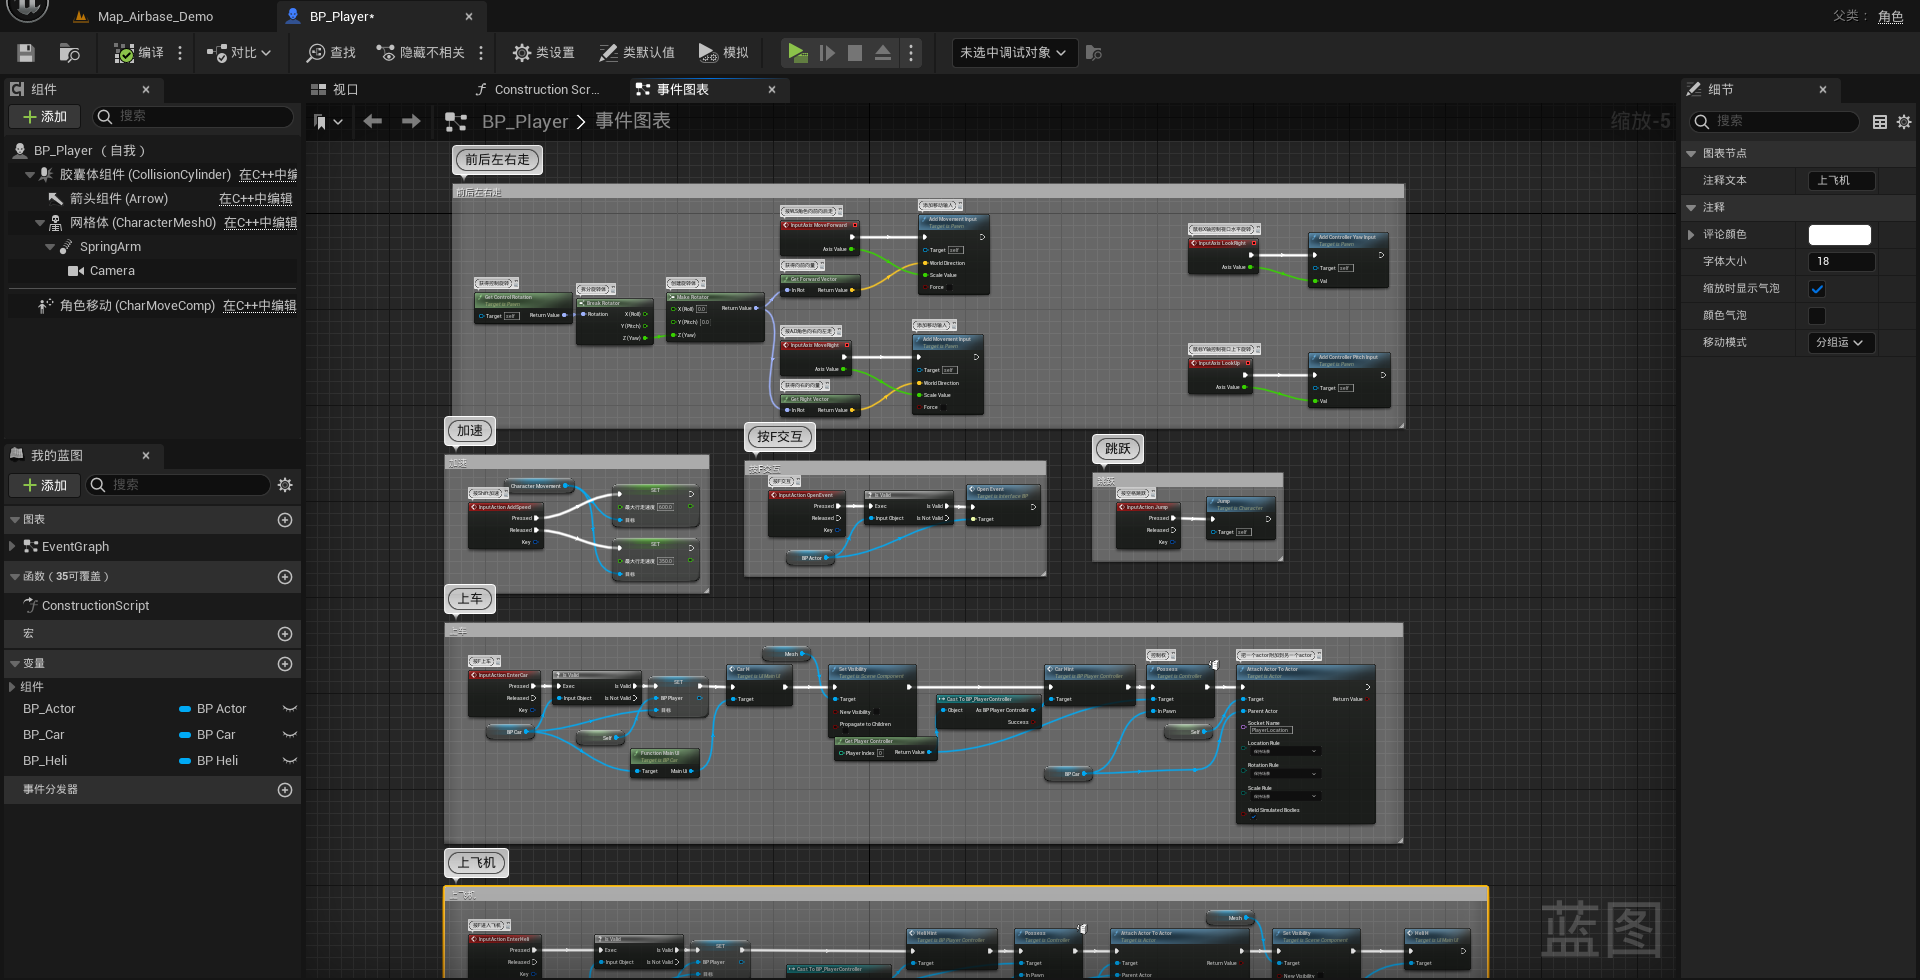This screenshot has width=1920, height=980.
Task: Navigate forward in graph history
Action: tap(411, 121)
